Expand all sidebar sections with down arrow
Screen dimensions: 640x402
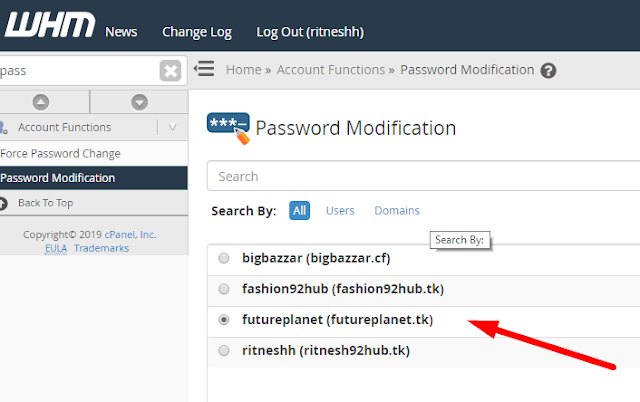pos(139,102)
